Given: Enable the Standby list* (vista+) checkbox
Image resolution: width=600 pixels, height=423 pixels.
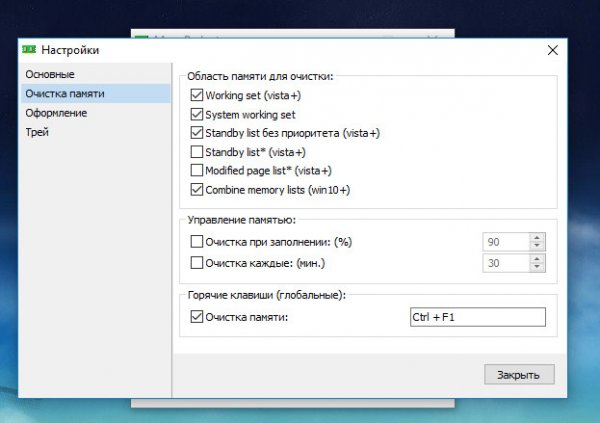Looking at the screenshot, I should 197,152.
